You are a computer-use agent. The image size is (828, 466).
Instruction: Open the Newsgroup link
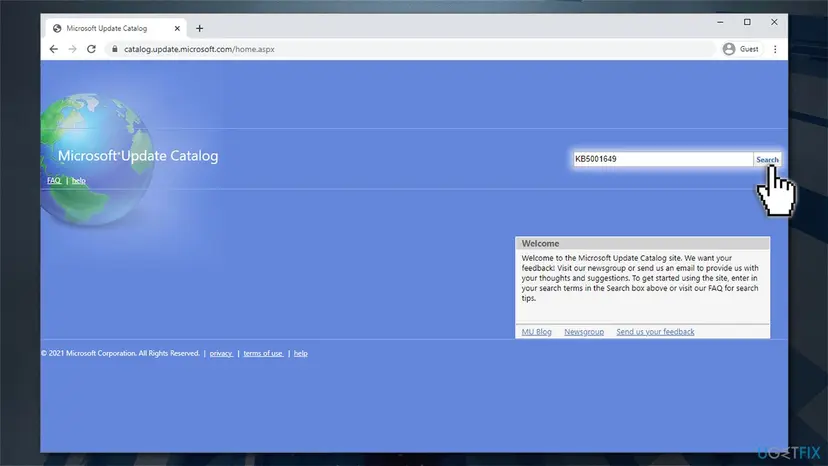[584, 332]
